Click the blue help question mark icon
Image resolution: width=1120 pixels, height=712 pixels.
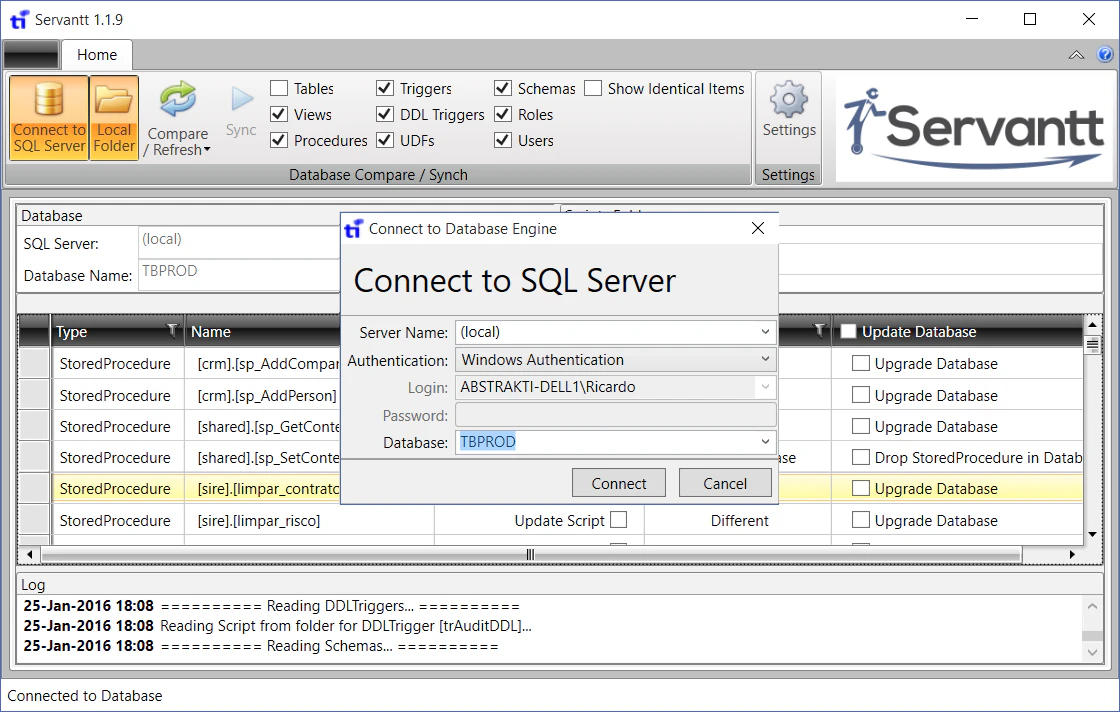click(1105, 55)
